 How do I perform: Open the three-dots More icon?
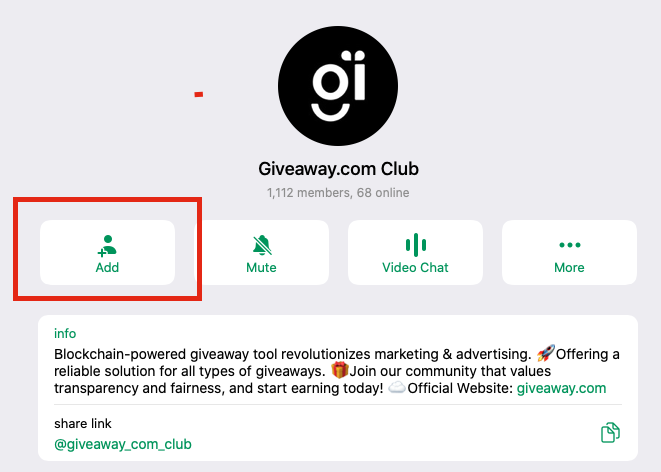tap(570, 245)
